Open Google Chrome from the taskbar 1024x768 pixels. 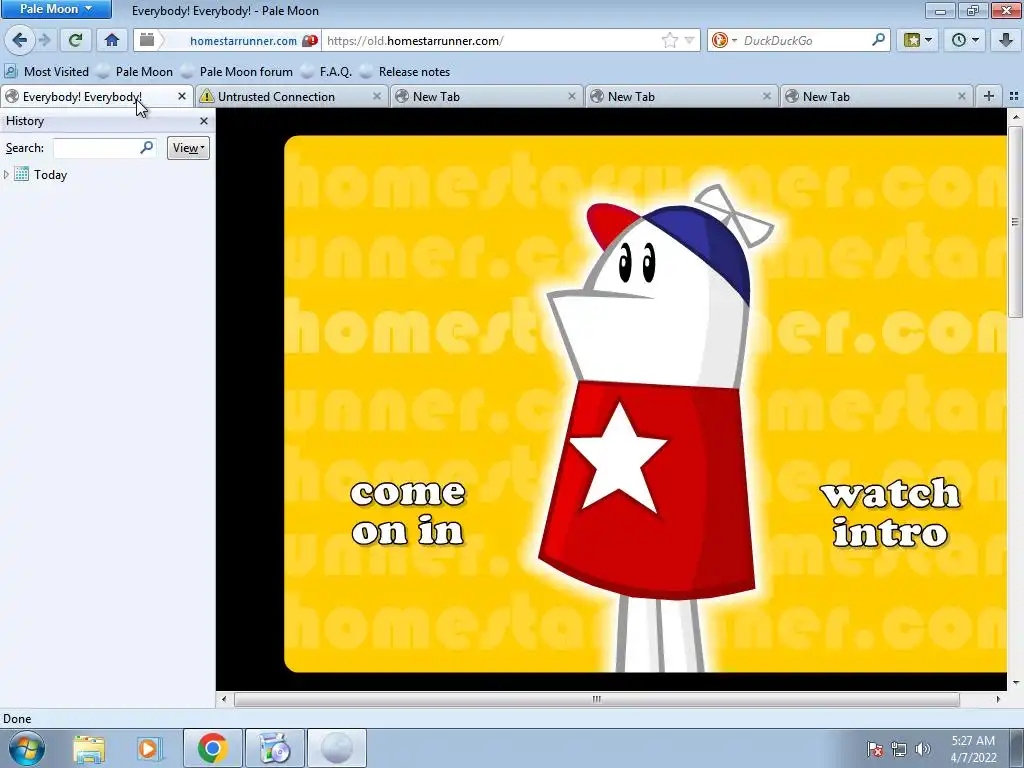tap(212, 749)
